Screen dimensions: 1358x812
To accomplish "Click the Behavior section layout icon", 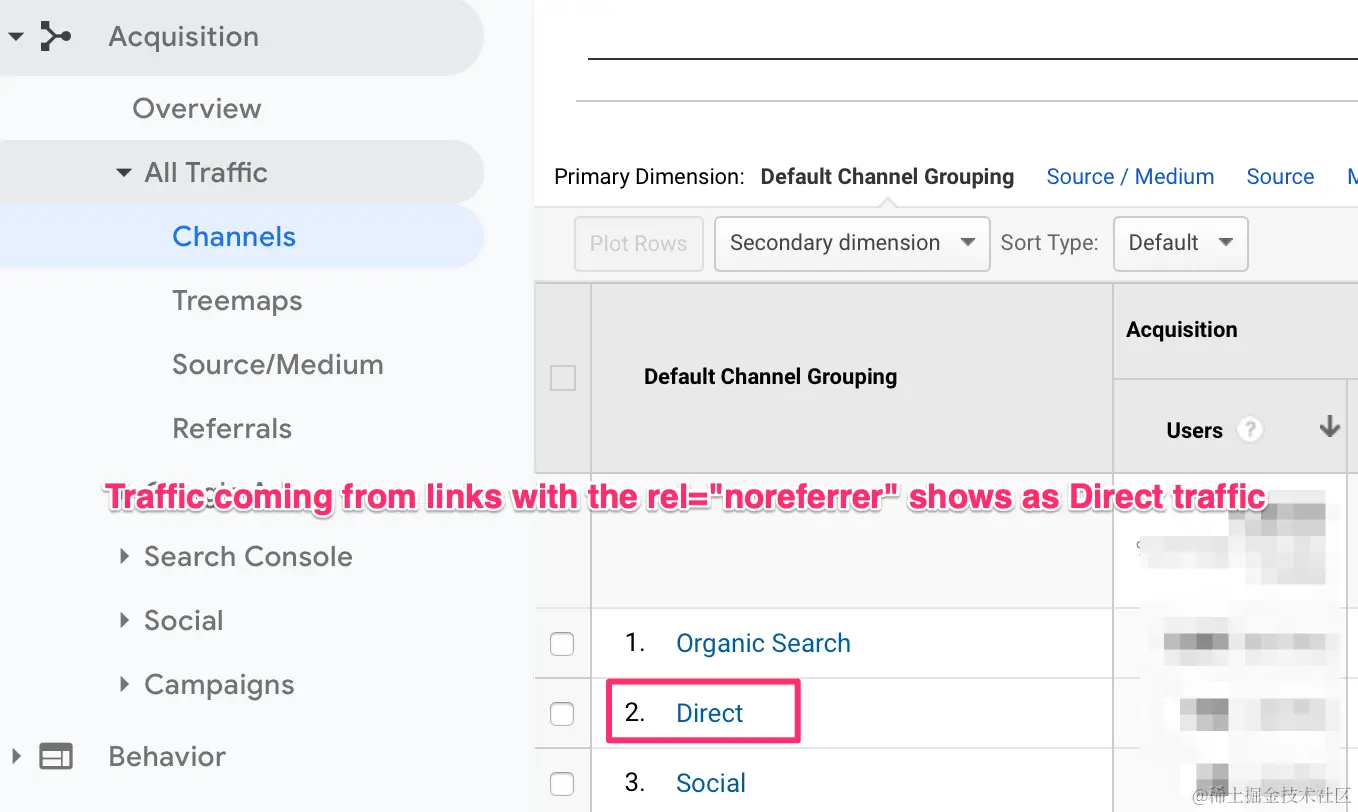I will tap(56, 757).
